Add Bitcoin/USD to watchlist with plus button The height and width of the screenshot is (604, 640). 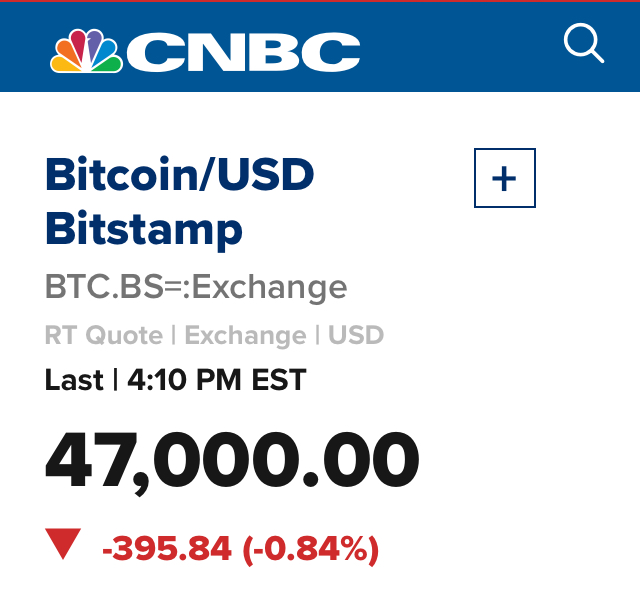(504, 178)
